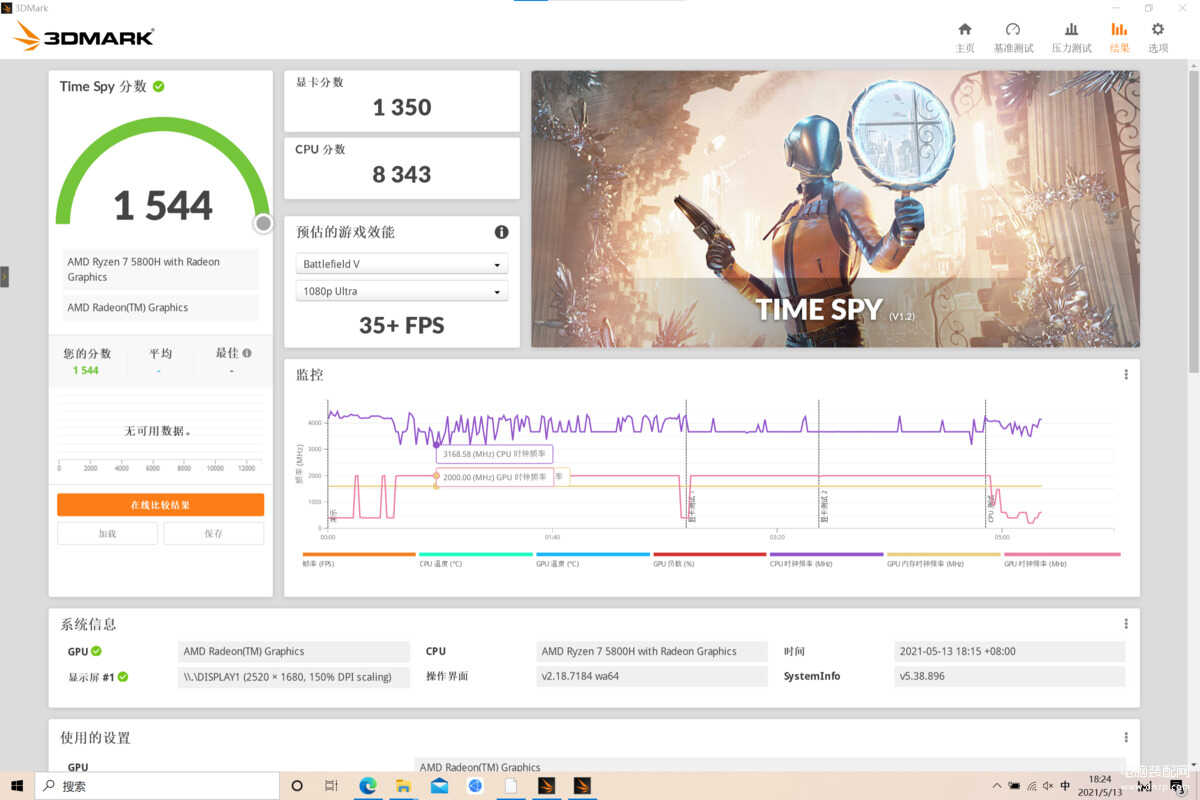The width and height of the screenshot is (1200, 800).
Task: Toggle the GPU 内存时钟频率 legend series
Action: pyautogui.click(x=943, y=559)
